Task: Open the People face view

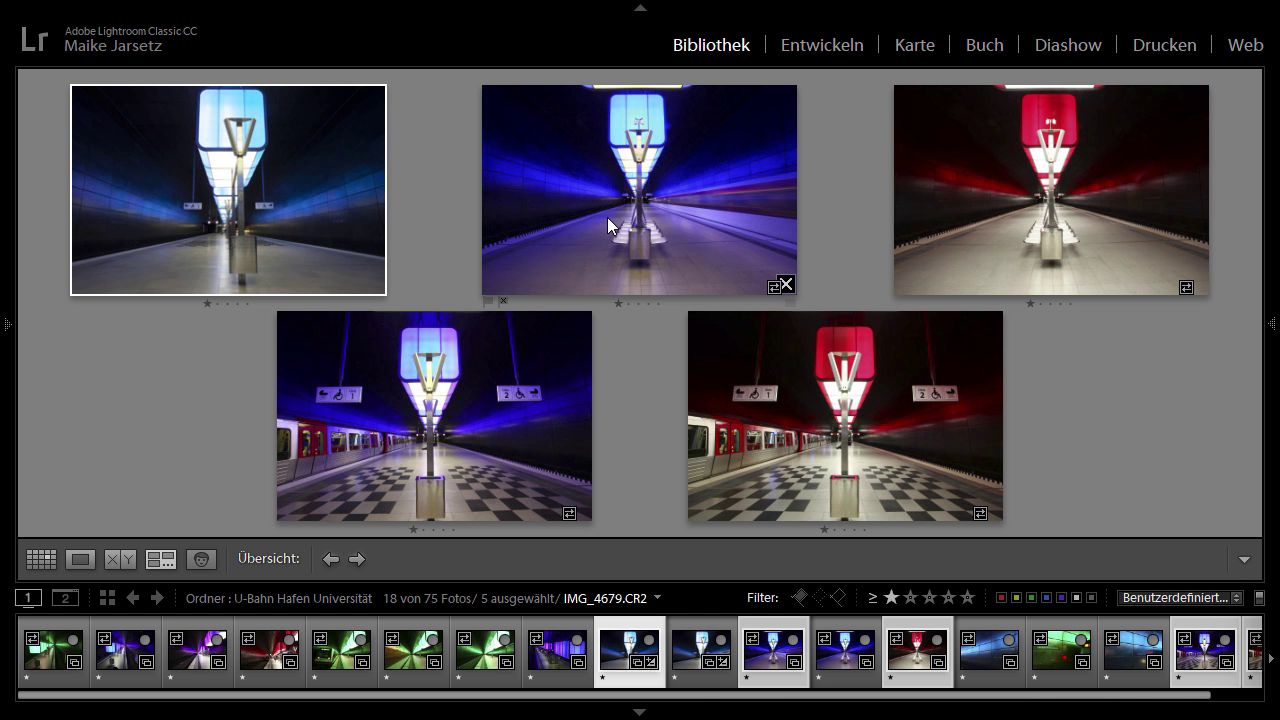Action: [x=201, y=560]
